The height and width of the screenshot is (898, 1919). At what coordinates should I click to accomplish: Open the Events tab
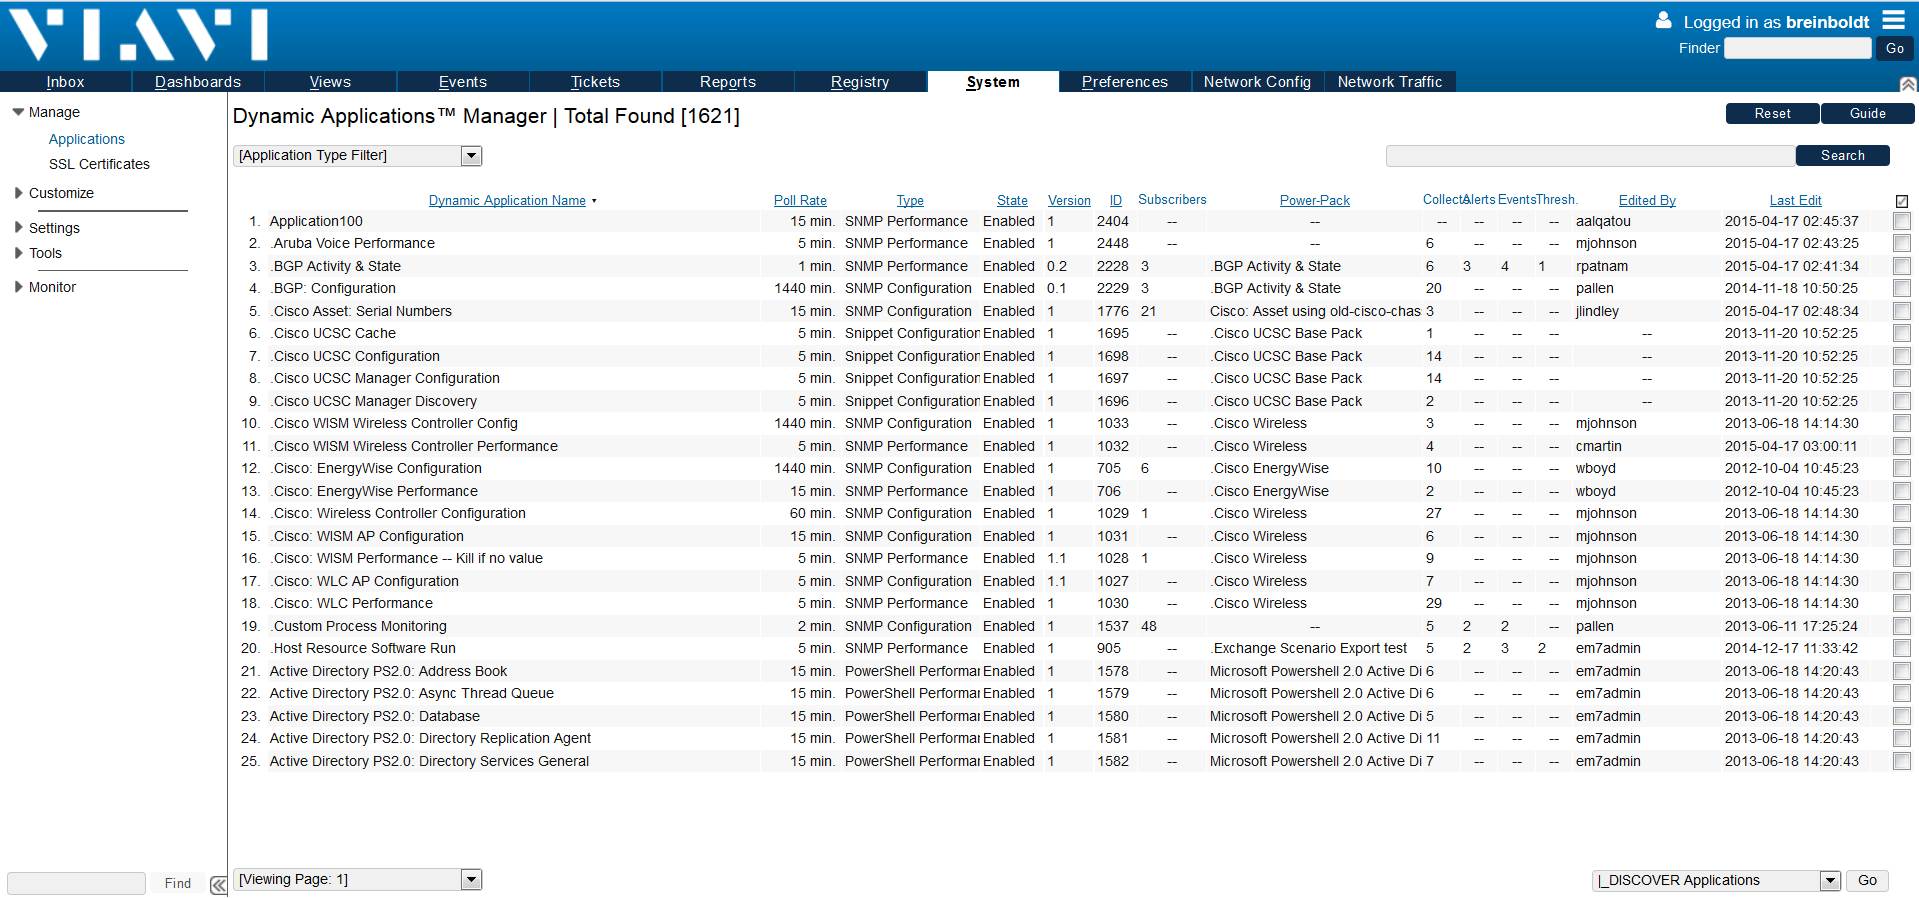(463, 82)
